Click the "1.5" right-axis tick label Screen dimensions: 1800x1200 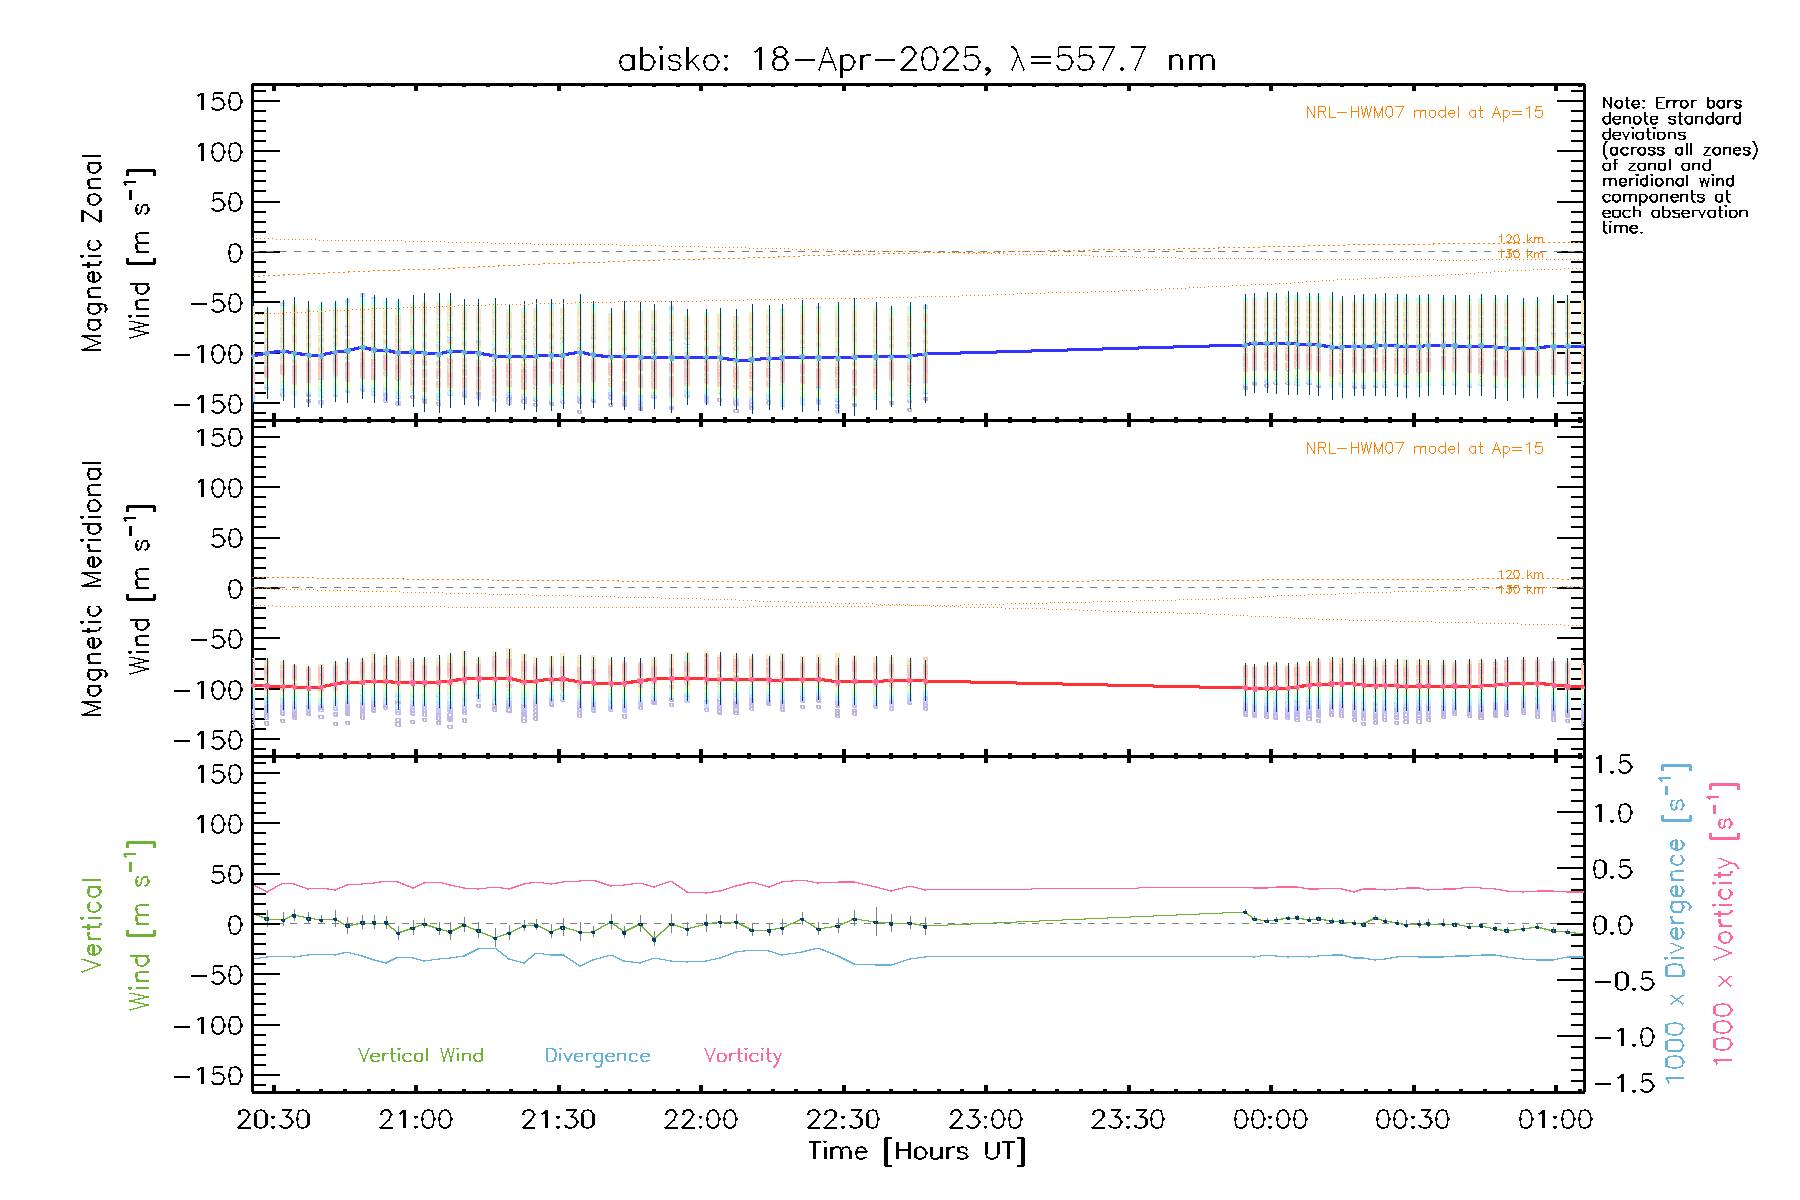[x=1613, y=766]
